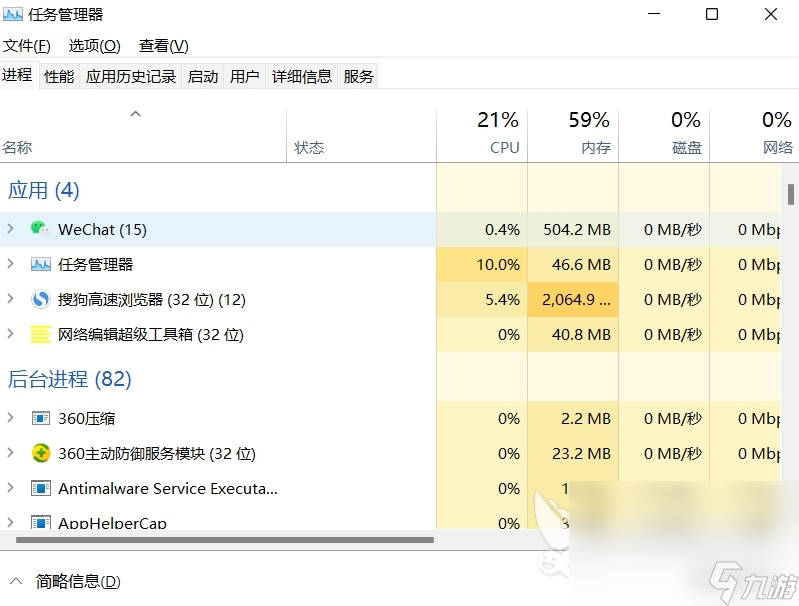
Task: Maximize the Task Manager window
Action: 712,14
